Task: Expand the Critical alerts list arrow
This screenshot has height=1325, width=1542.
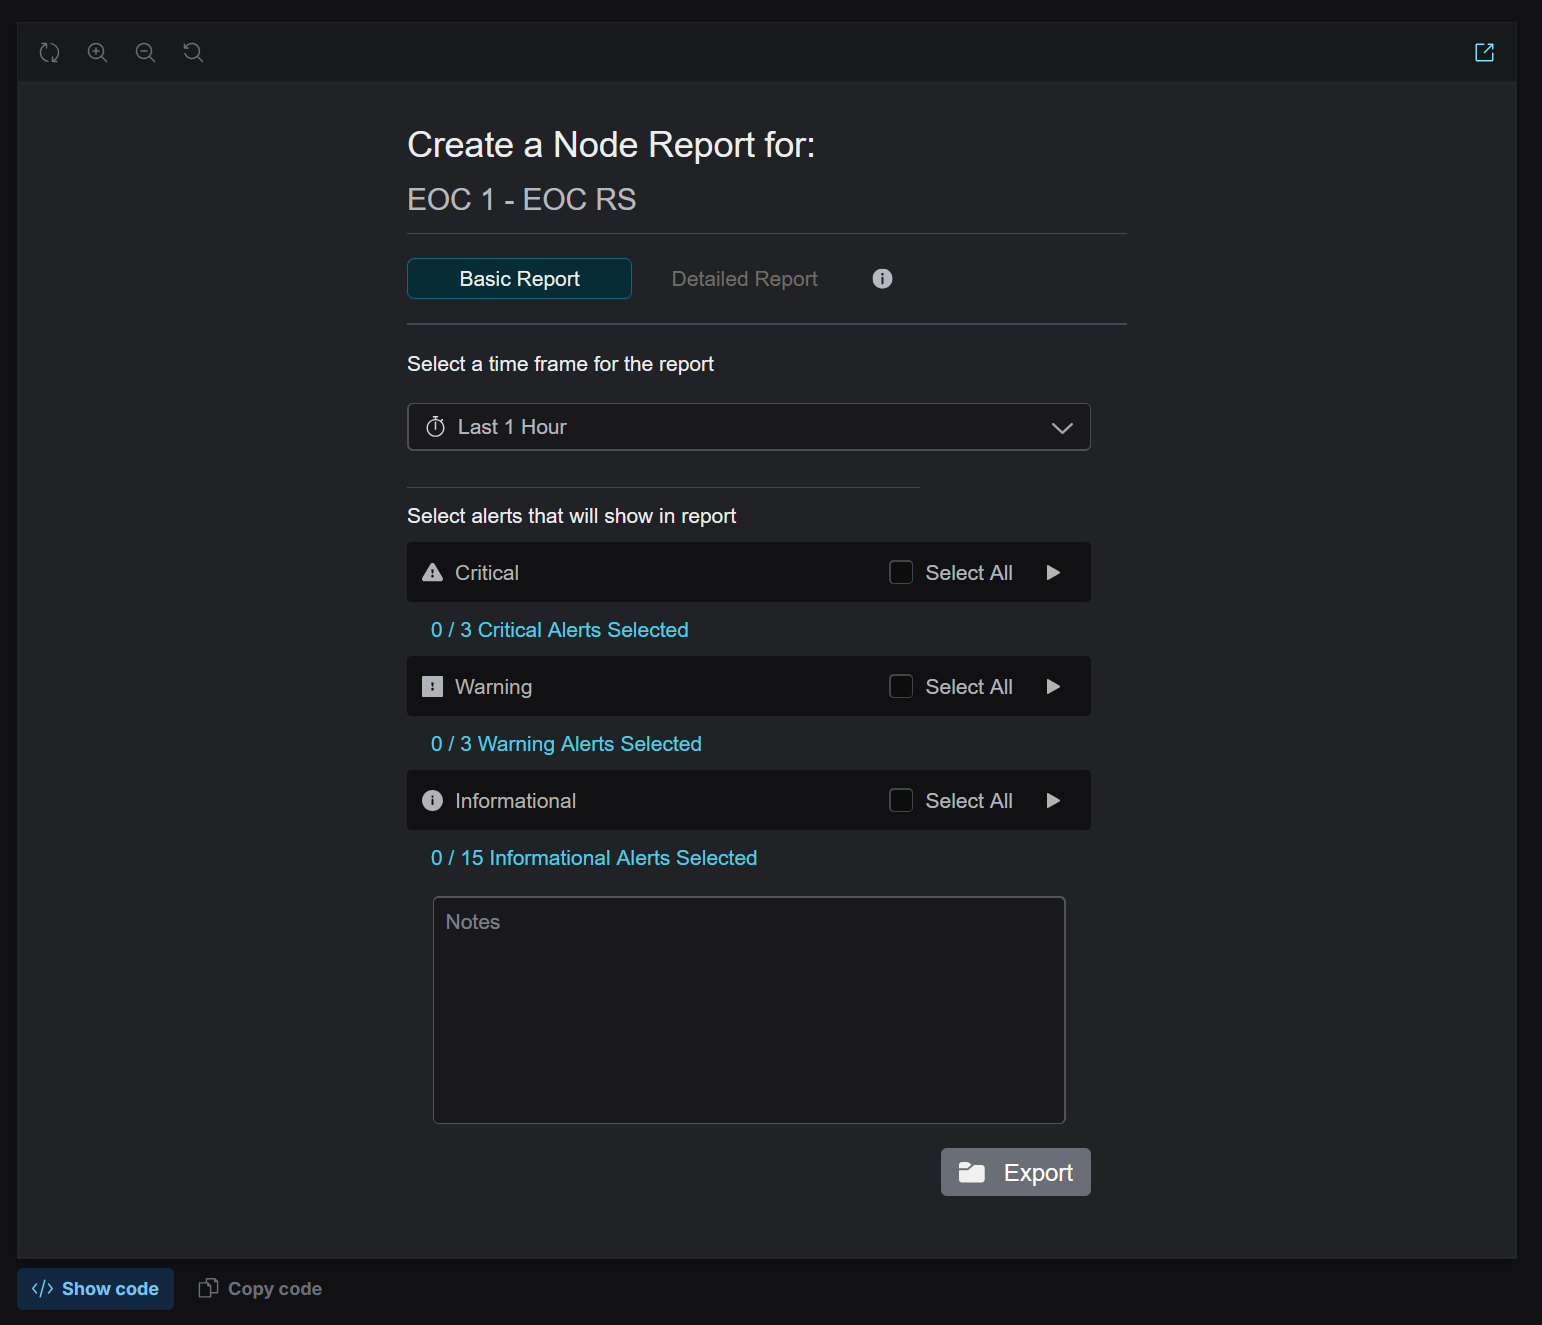Action: [1053, 572]
